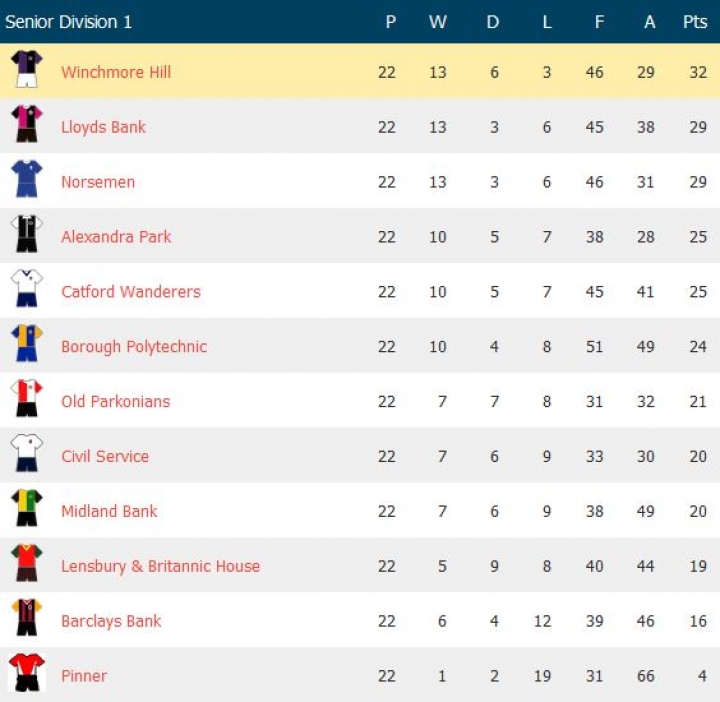
Task: Click the Winchmore Hill kit icon
Action: 26,70
